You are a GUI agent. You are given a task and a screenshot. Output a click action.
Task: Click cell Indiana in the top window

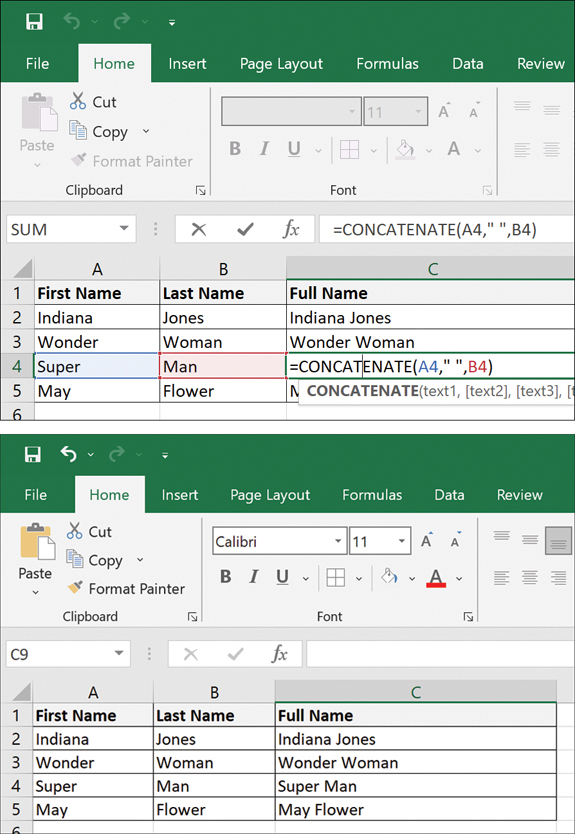point(97,318)
